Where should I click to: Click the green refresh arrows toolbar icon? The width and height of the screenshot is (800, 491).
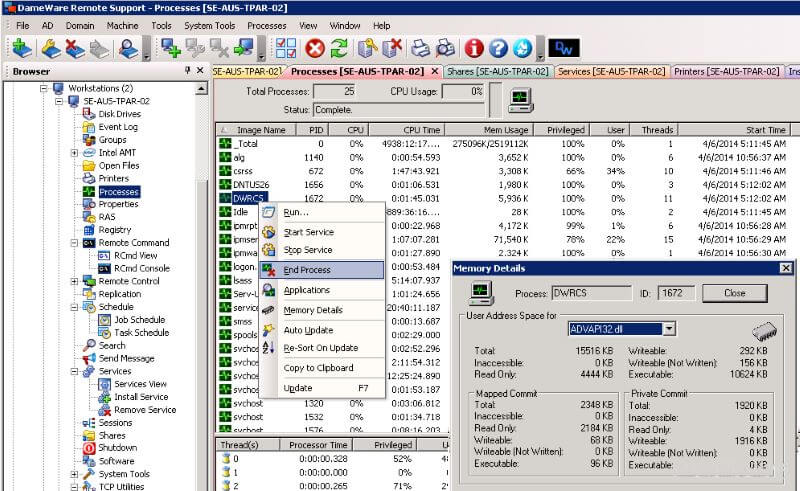click(339, 48)
